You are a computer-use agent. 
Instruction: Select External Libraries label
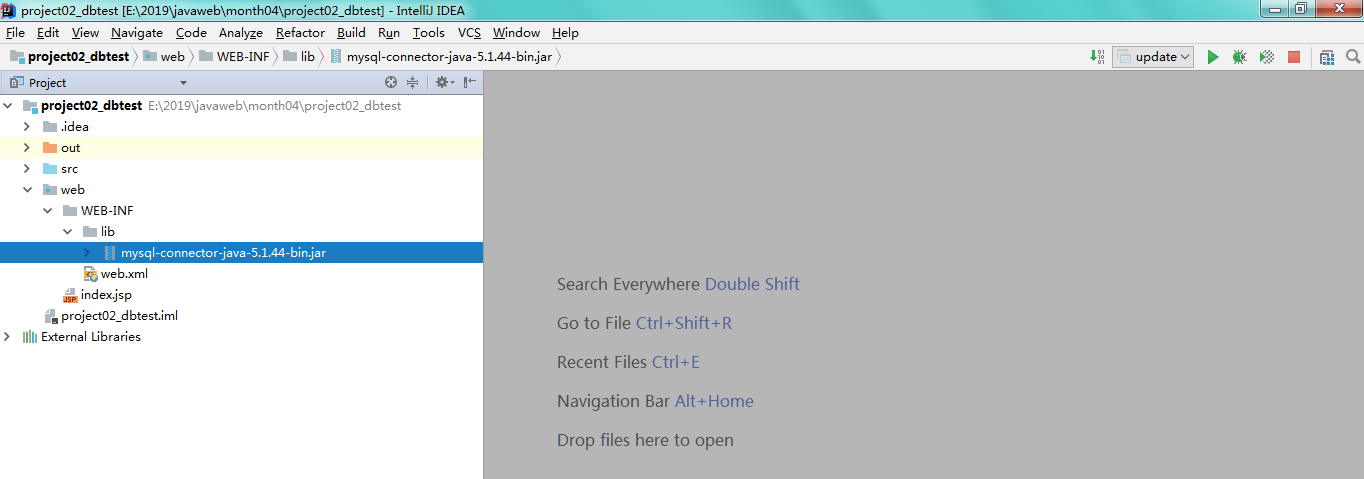[x=91, y=337]
